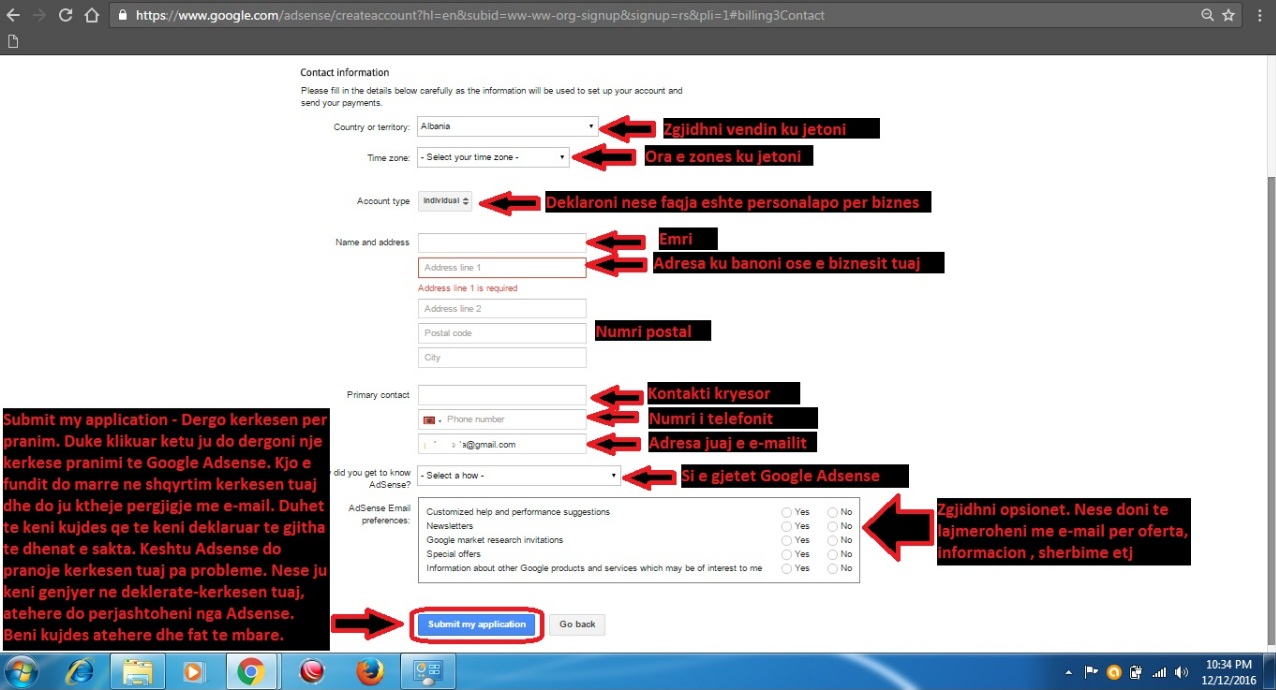Click the gmail.com email address field

tap(502, 444)
